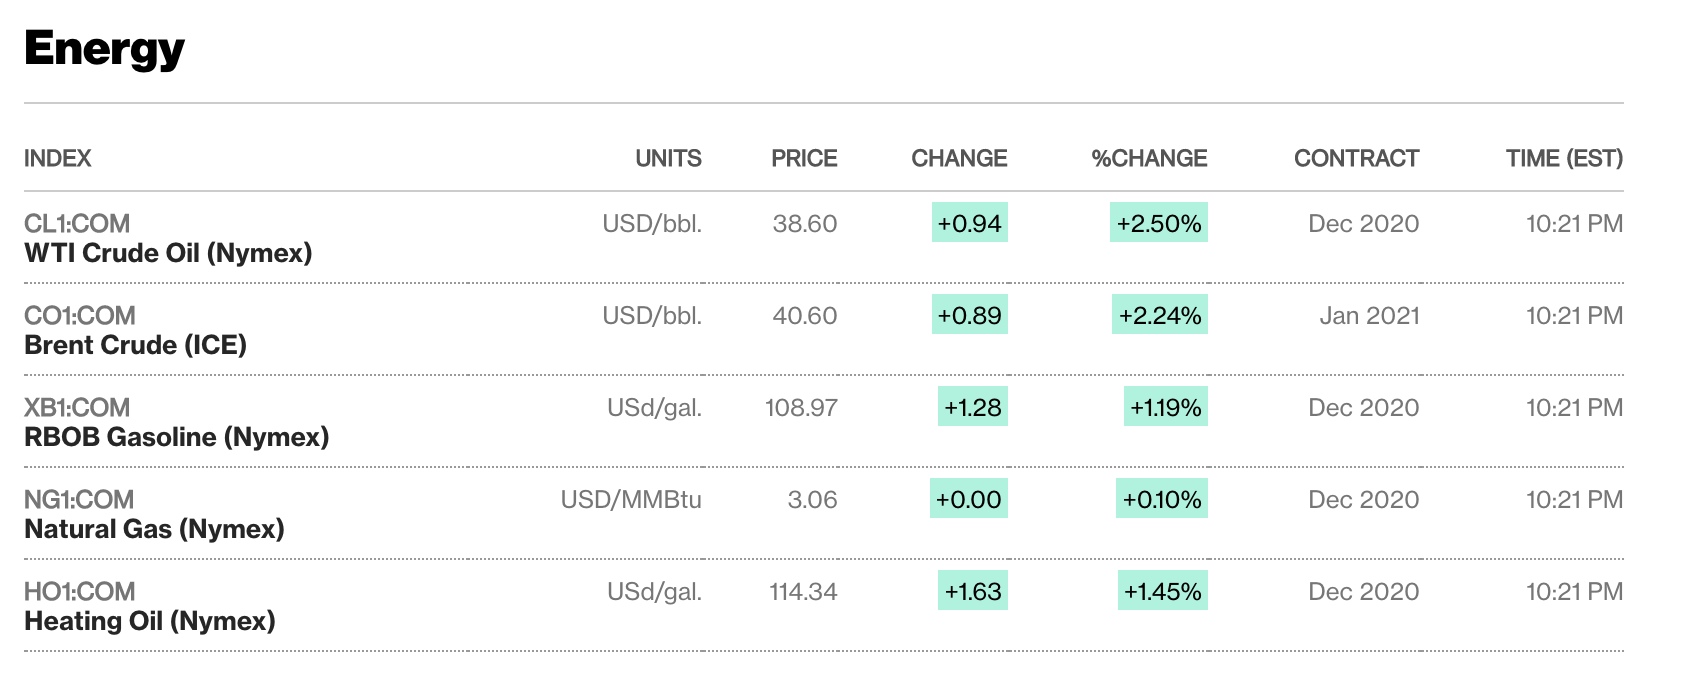Open WTI Crude Oil (Nymex) link

tap(168, 253)
